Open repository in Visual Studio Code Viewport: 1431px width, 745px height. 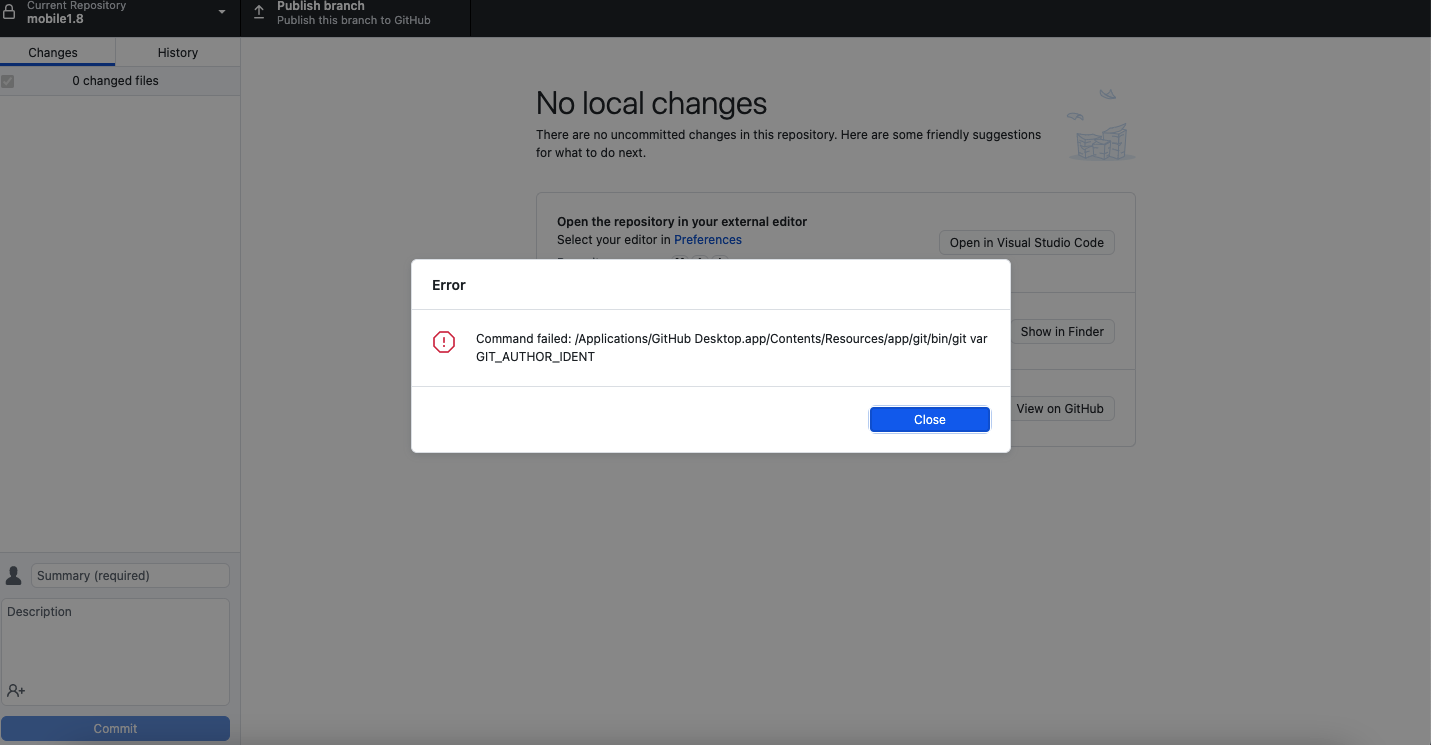coord(1026,242)
